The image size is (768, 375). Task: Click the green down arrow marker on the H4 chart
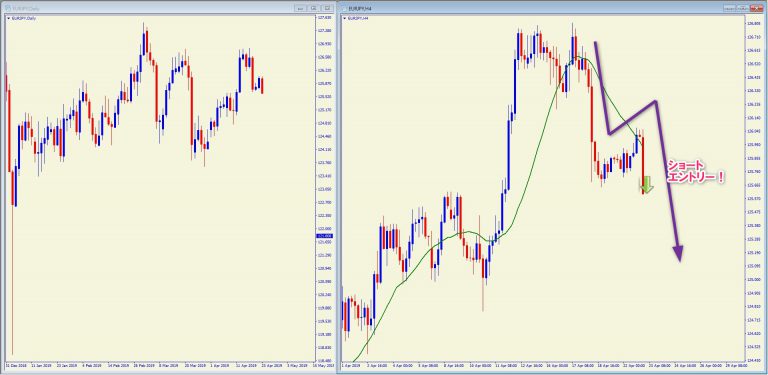[647, 185]
